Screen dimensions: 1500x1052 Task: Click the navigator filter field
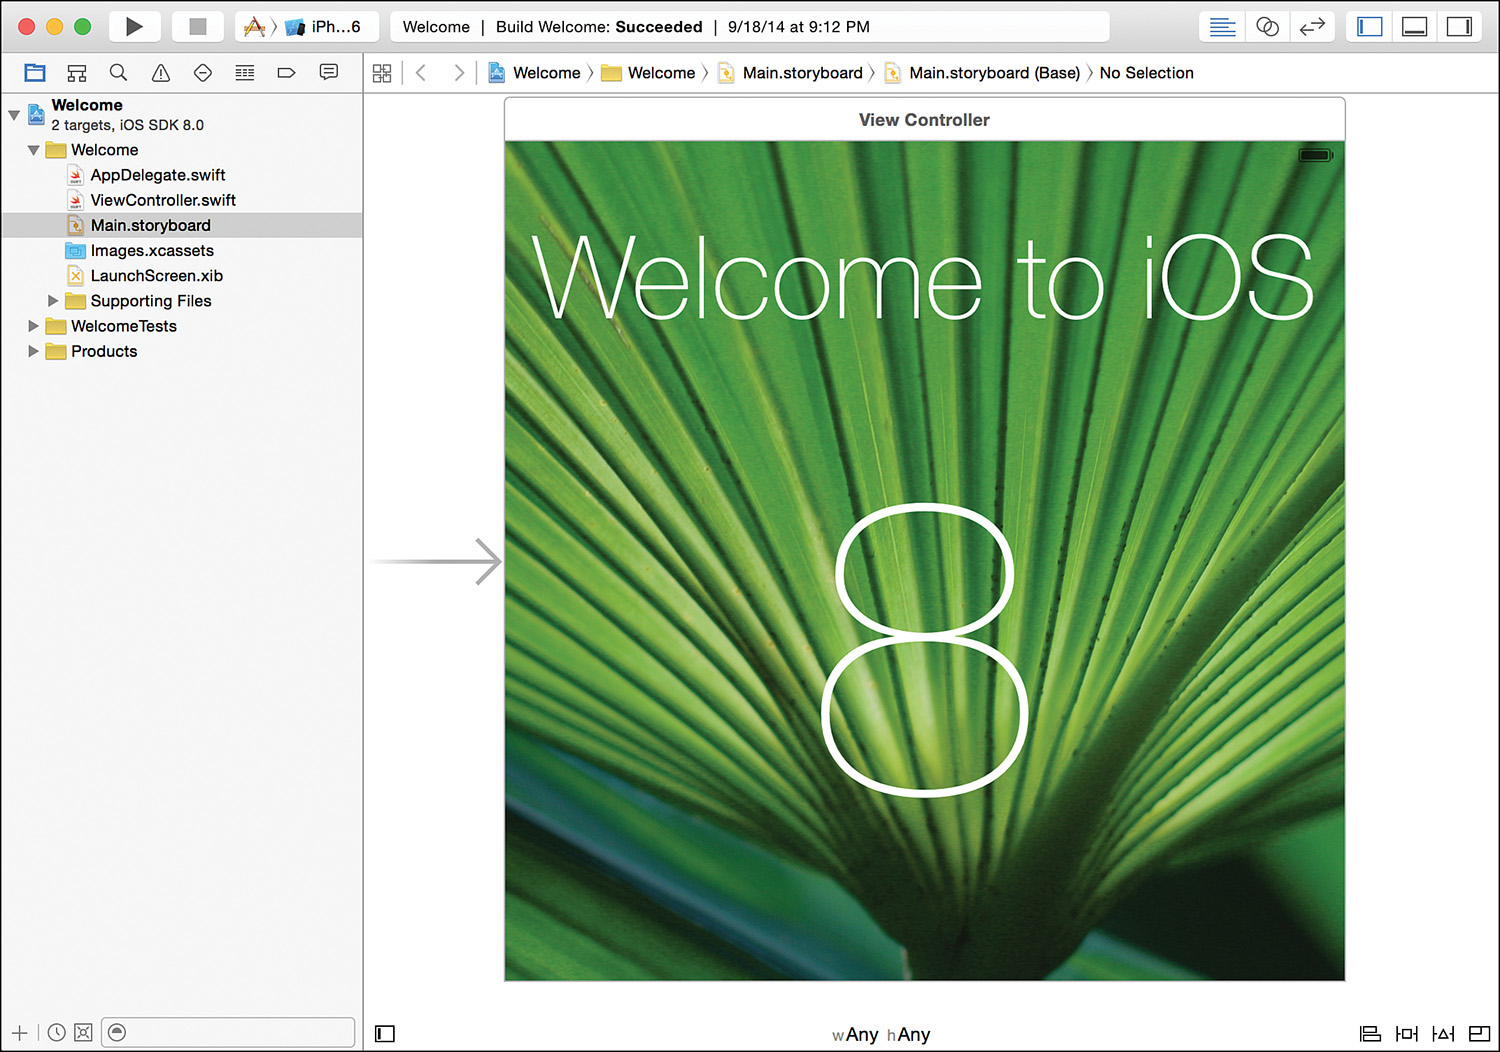click(x=228, y=1032)
